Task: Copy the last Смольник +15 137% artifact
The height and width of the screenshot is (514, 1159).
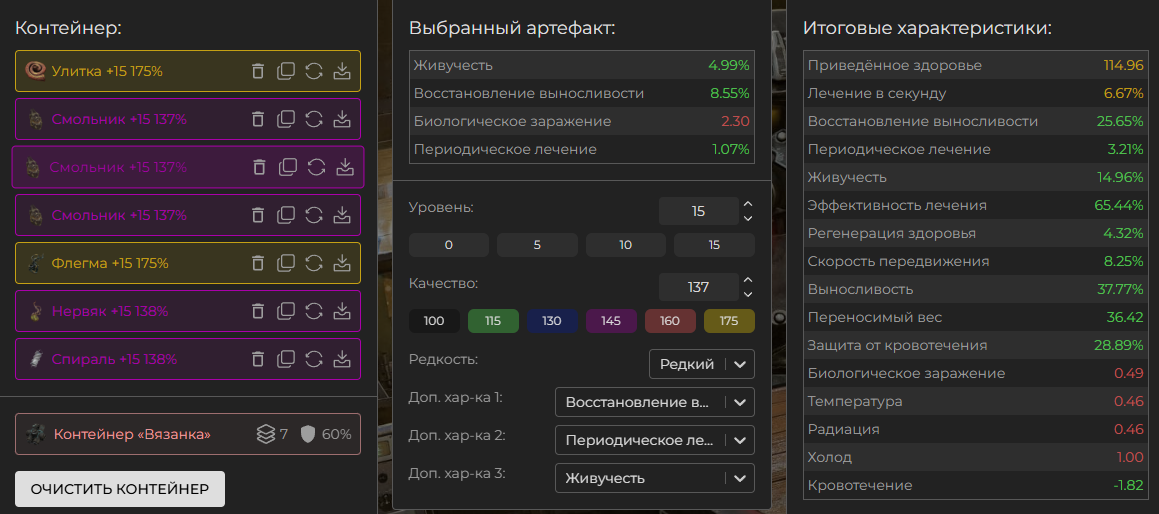Action: pos(286,215)
